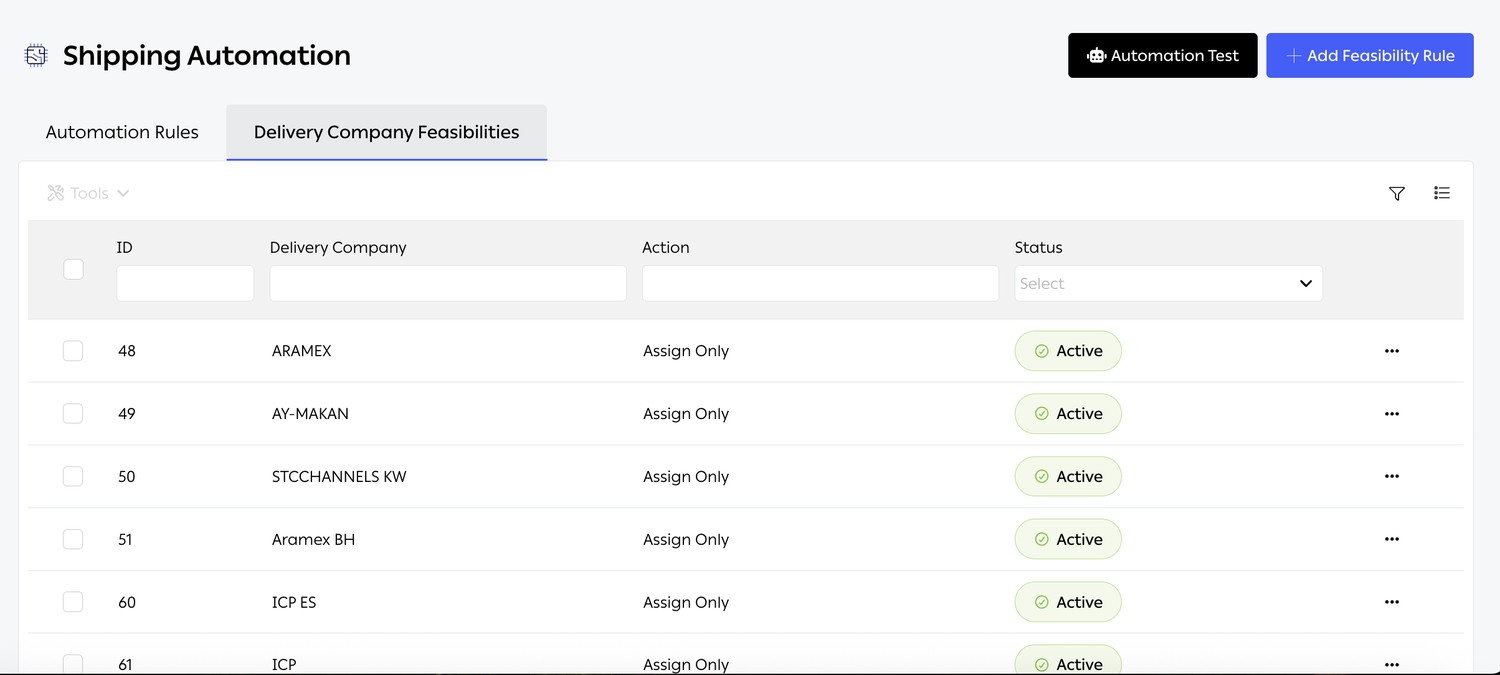Click Assign Only in ARAMEX row
Screen dimensions: 1500x675
[686, 351]
